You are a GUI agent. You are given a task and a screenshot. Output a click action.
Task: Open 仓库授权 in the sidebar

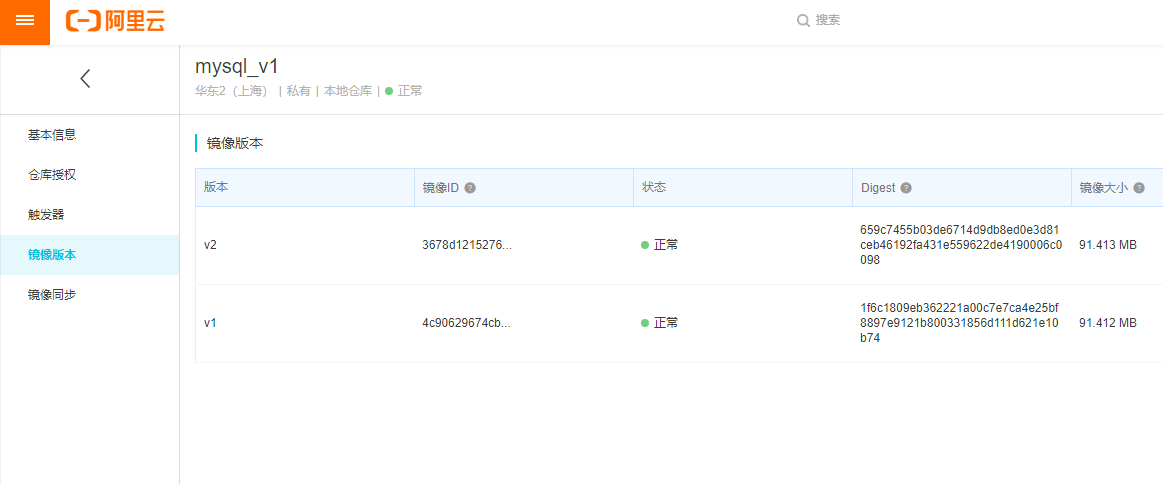point(52,175)
